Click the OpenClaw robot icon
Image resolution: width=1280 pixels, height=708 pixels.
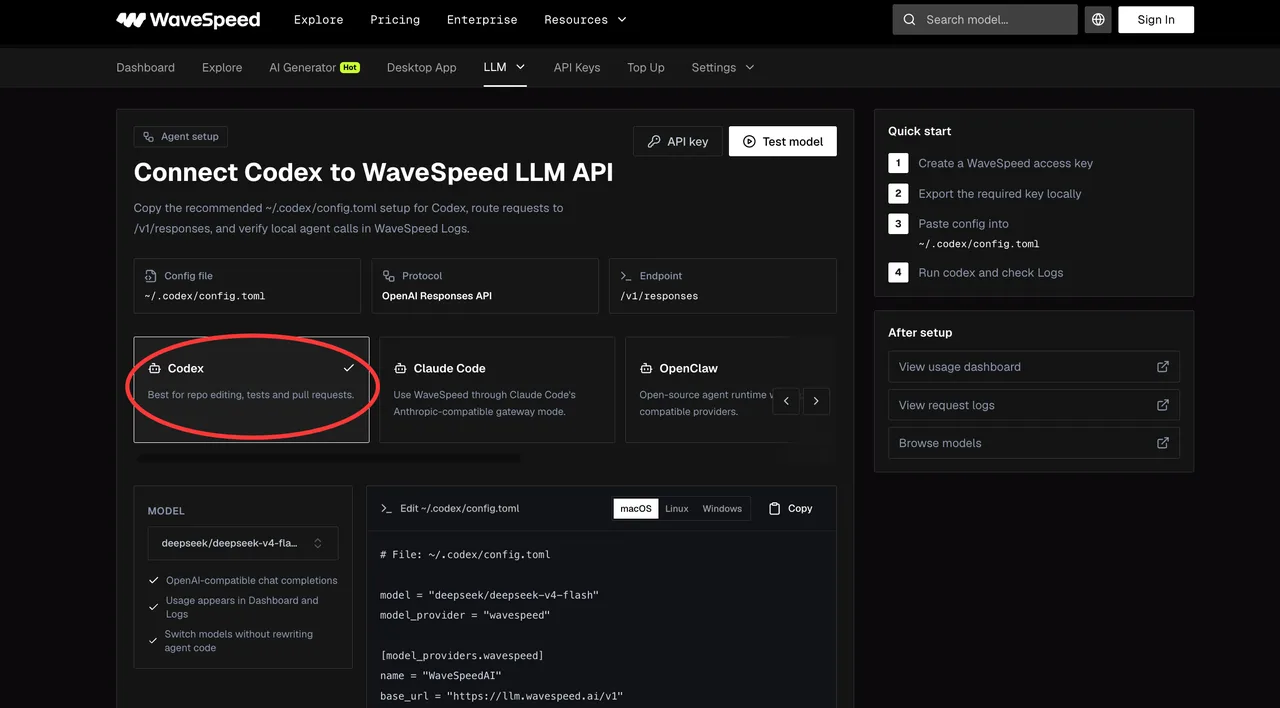646,368
